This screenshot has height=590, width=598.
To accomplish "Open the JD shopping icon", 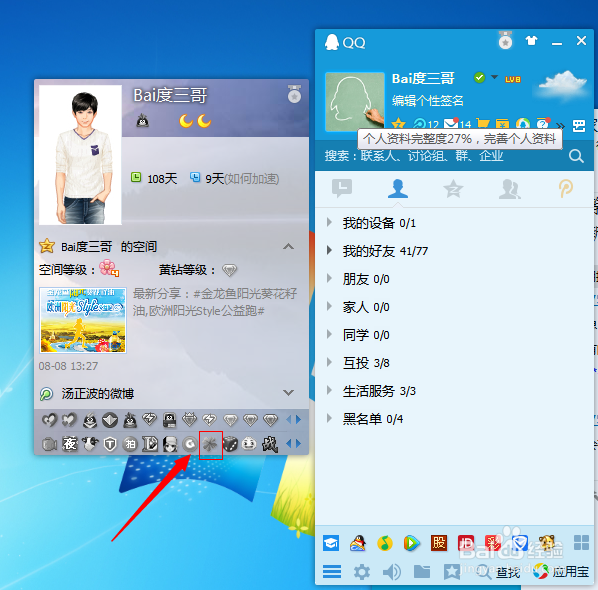I will pos(466,543).
